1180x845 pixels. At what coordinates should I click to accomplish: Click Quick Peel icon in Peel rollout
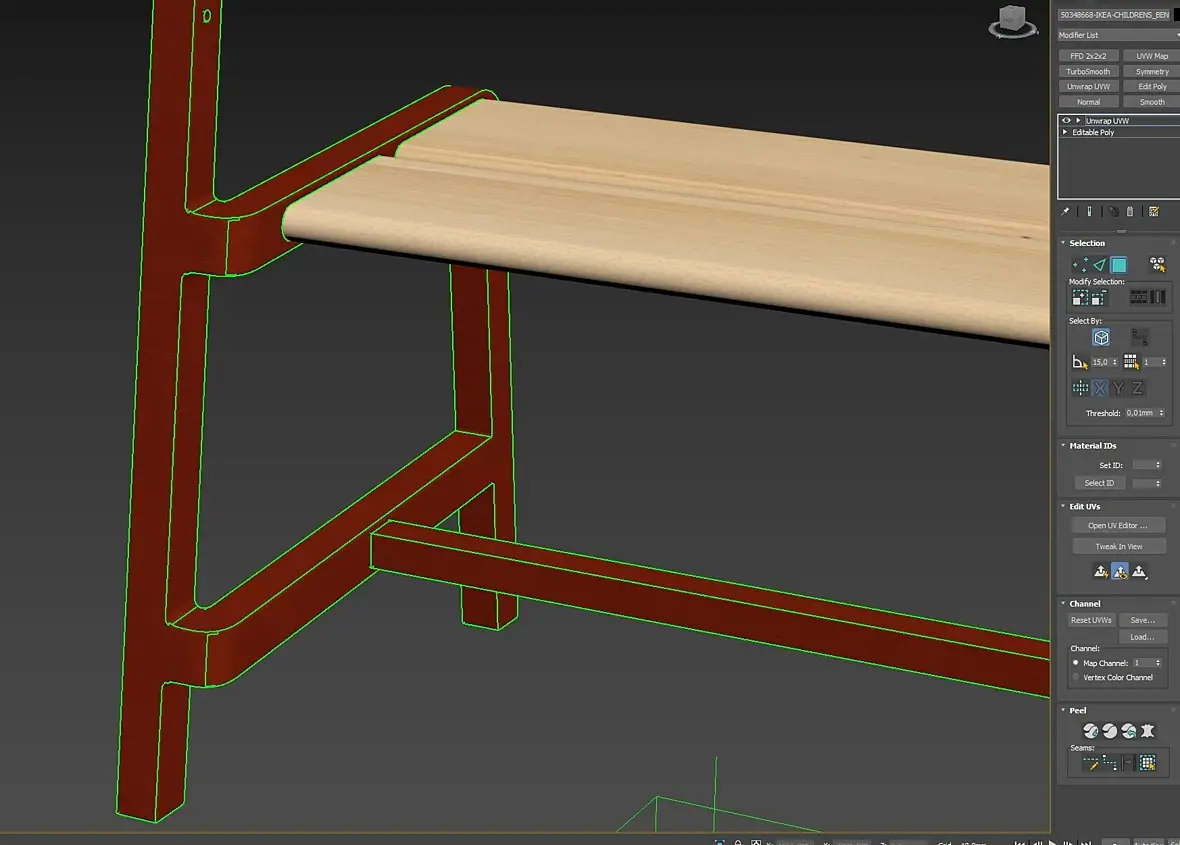(1090, 731)
